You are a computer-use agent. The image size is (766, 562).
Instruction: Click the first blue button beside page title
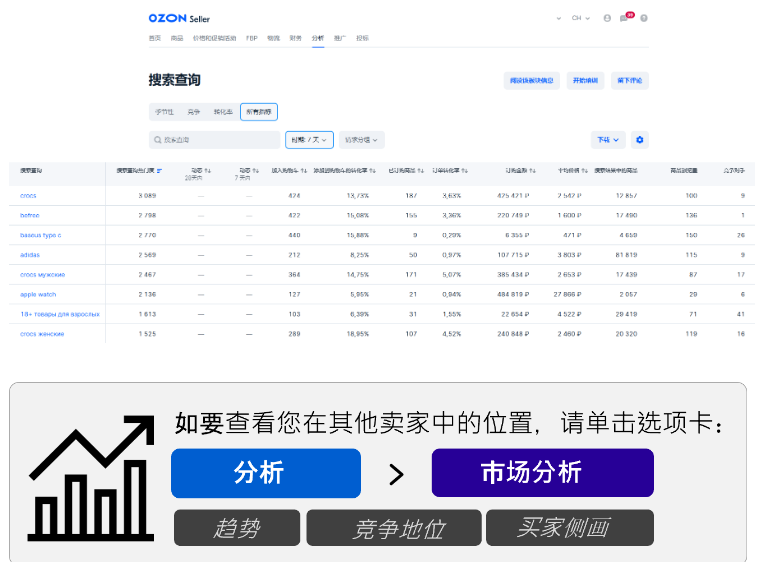click(532, 81)
